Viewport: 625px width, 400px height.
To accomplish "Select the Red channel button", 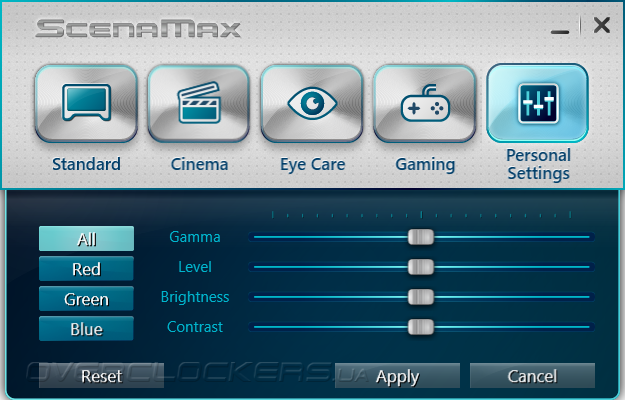I will point(86,269).
